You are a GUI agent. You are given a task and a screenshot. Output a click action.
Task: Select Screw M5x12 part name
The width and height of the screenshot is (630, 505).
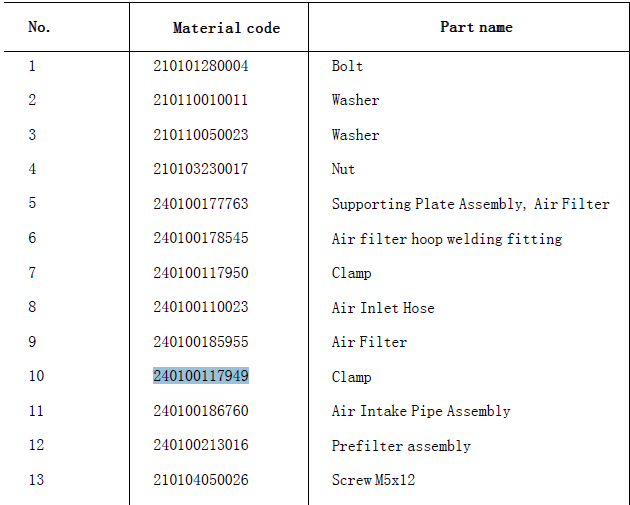(x=373, y=480)
